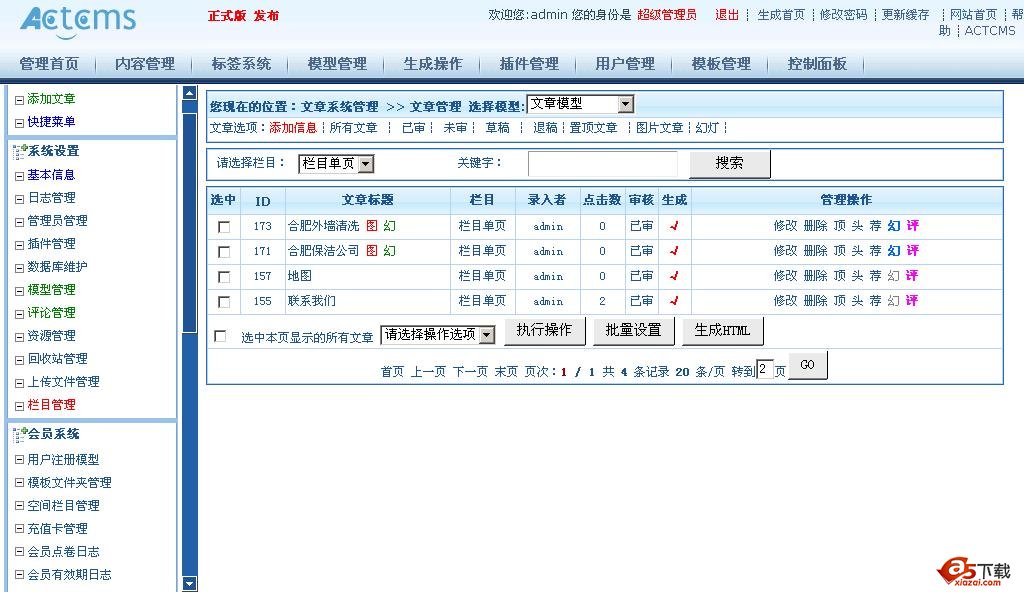Click the 会员系统 tree icon in sidebar
The image size is (1024, 592).
tap(19, 434)
